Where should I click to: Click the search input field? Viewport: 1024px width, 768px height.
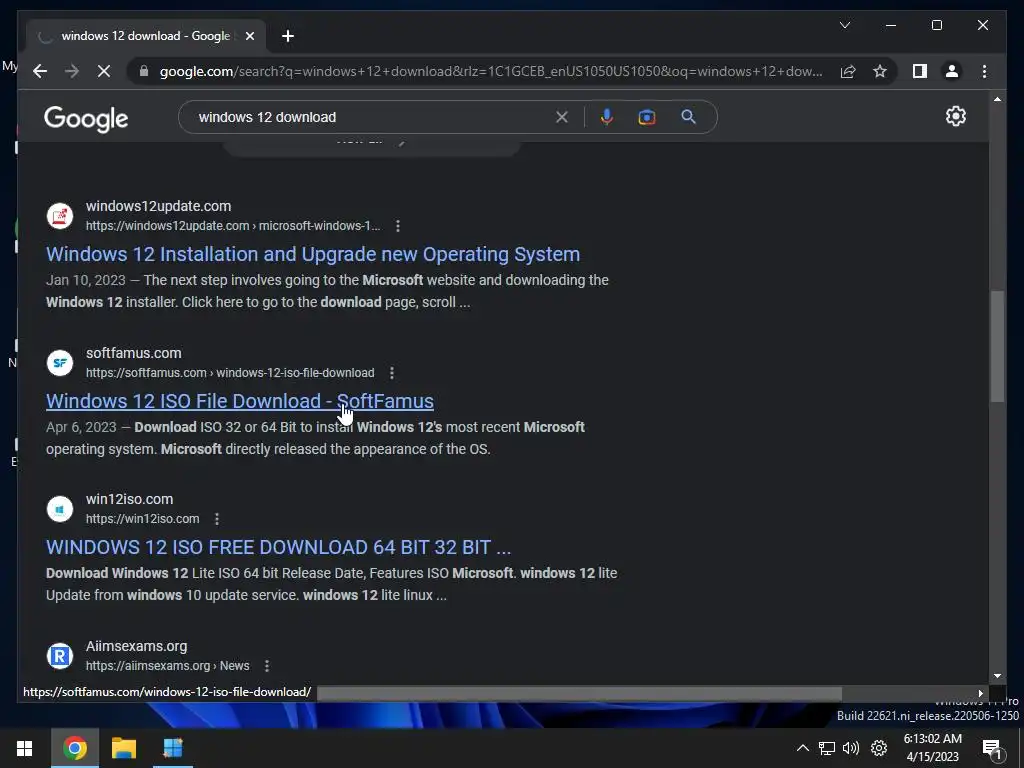[x=372, y=117]
